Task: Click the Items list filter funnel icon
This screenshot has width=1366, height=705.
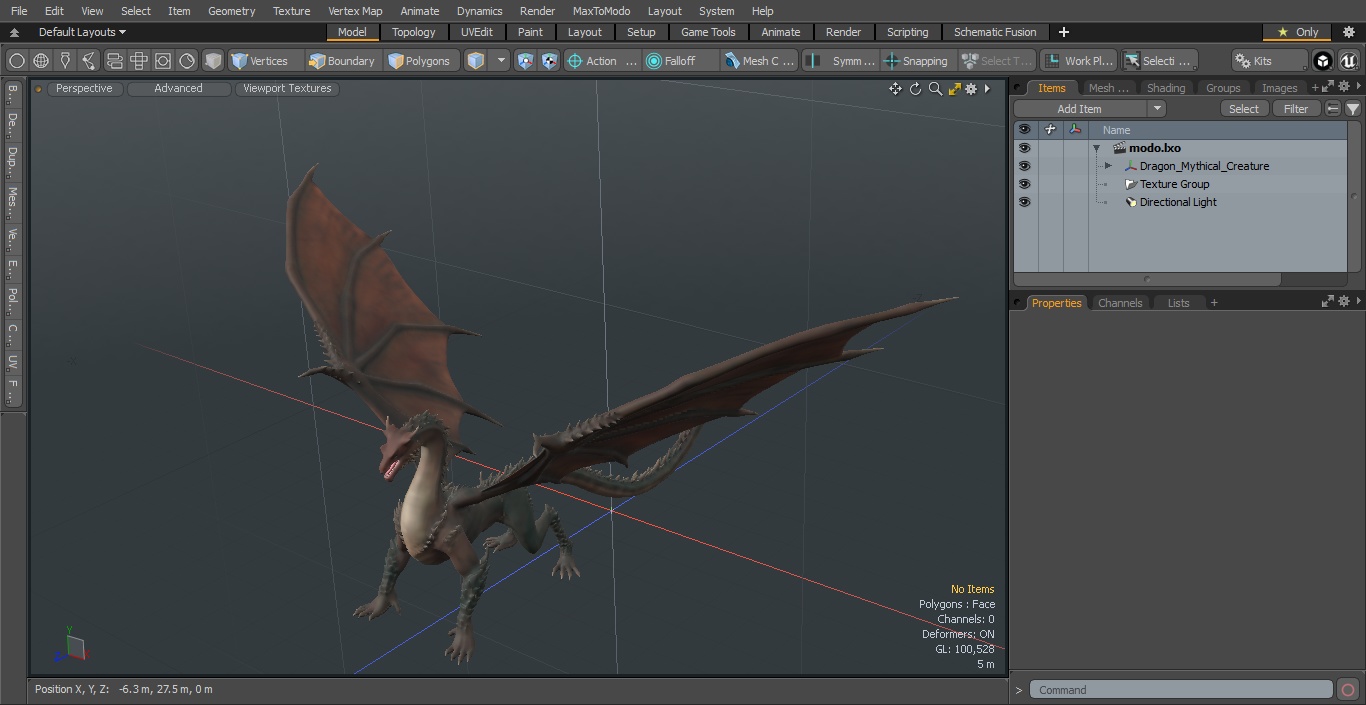Action: (1352, 109)
